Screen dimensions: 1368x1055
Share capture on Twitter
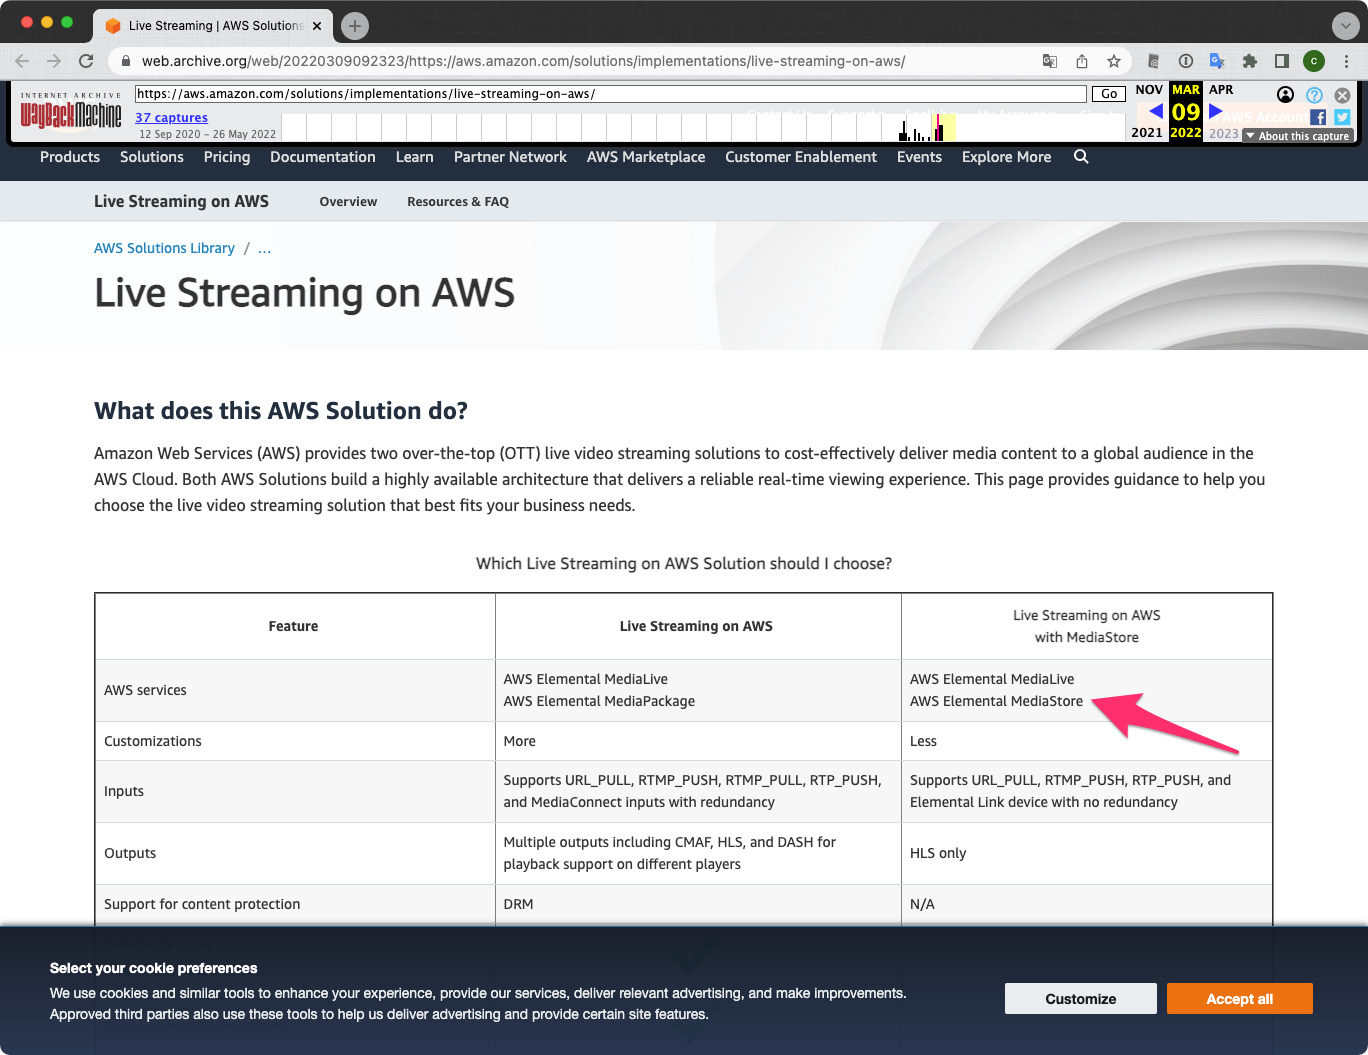point(1342,118)
